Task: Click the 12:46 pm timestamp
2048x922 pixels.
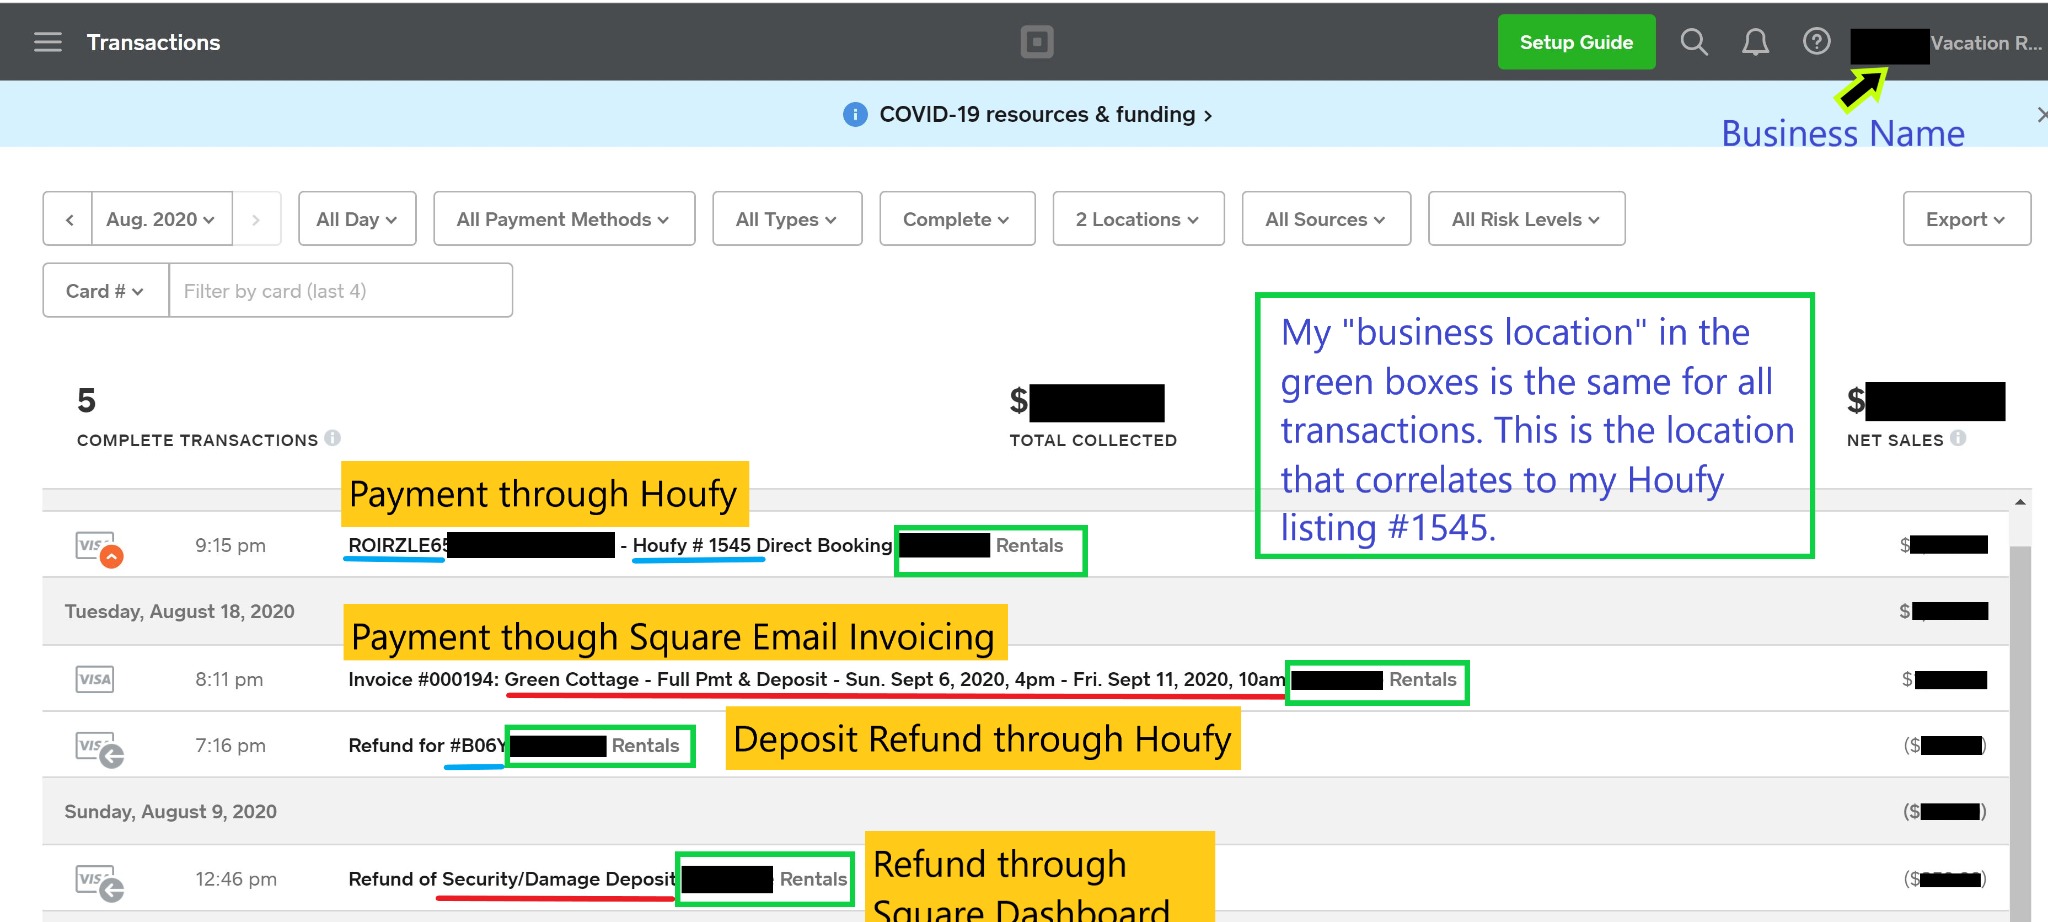Action: pos(235,879)
